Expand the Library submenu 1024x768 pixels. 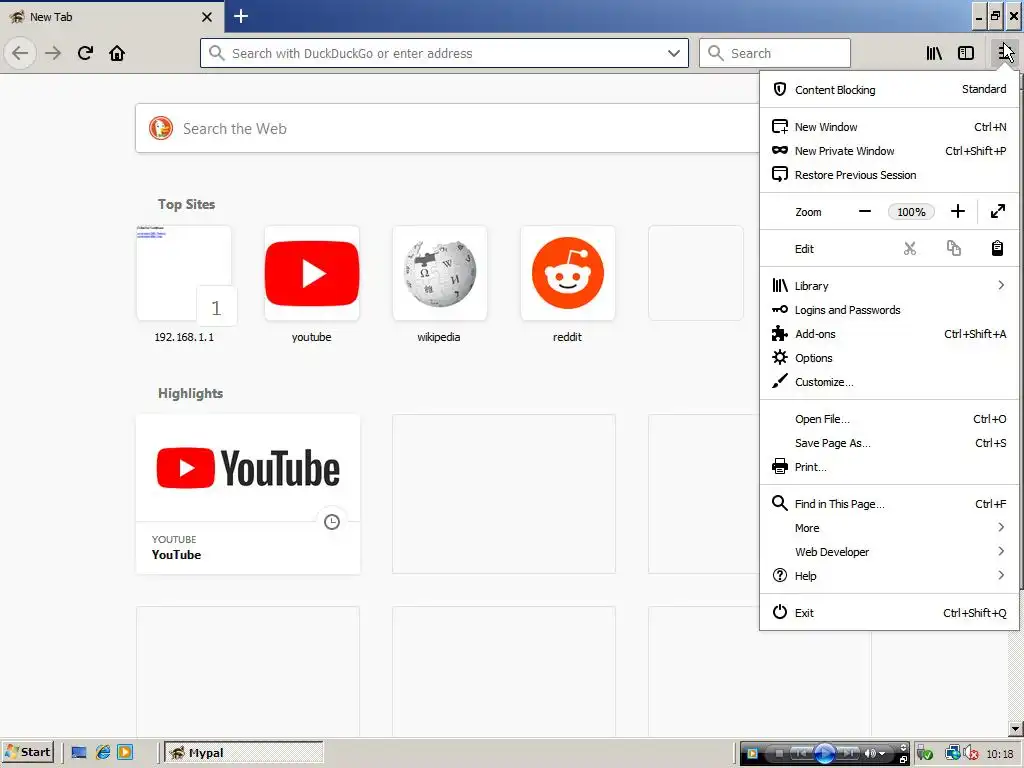[889, 285]
